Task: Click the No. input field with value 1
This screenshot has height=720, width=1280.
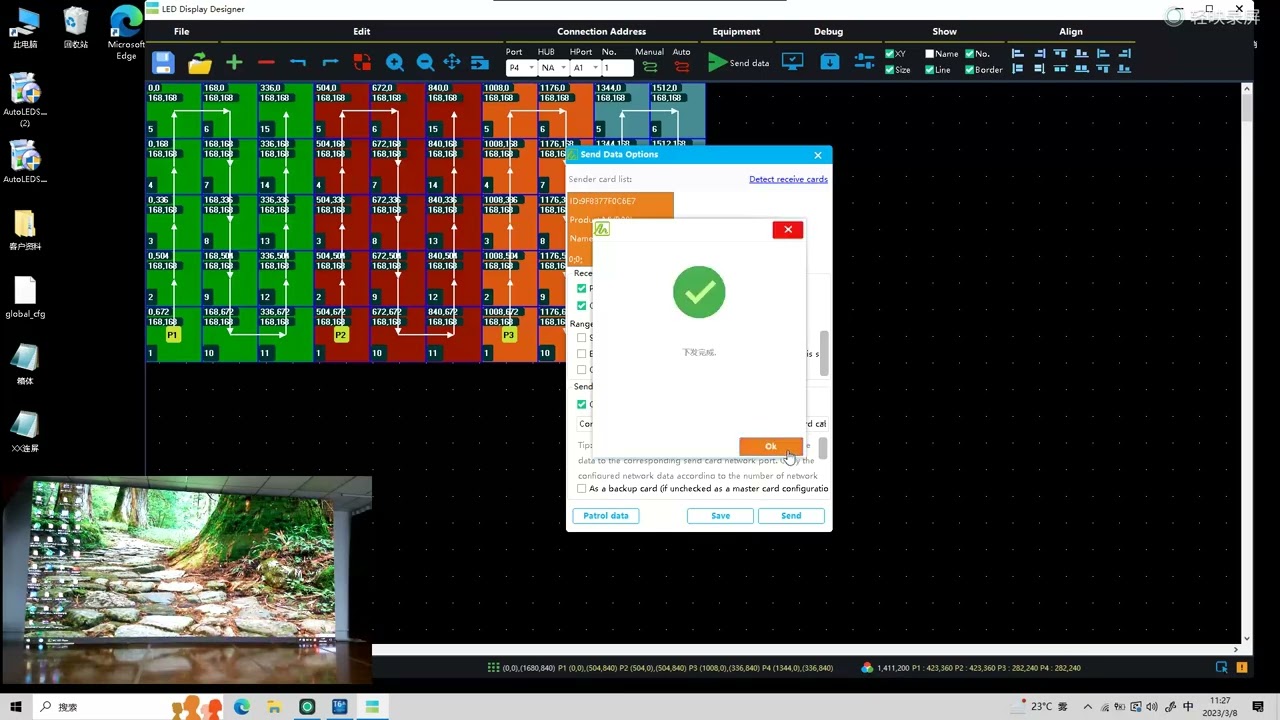Action: coord(617,68)
